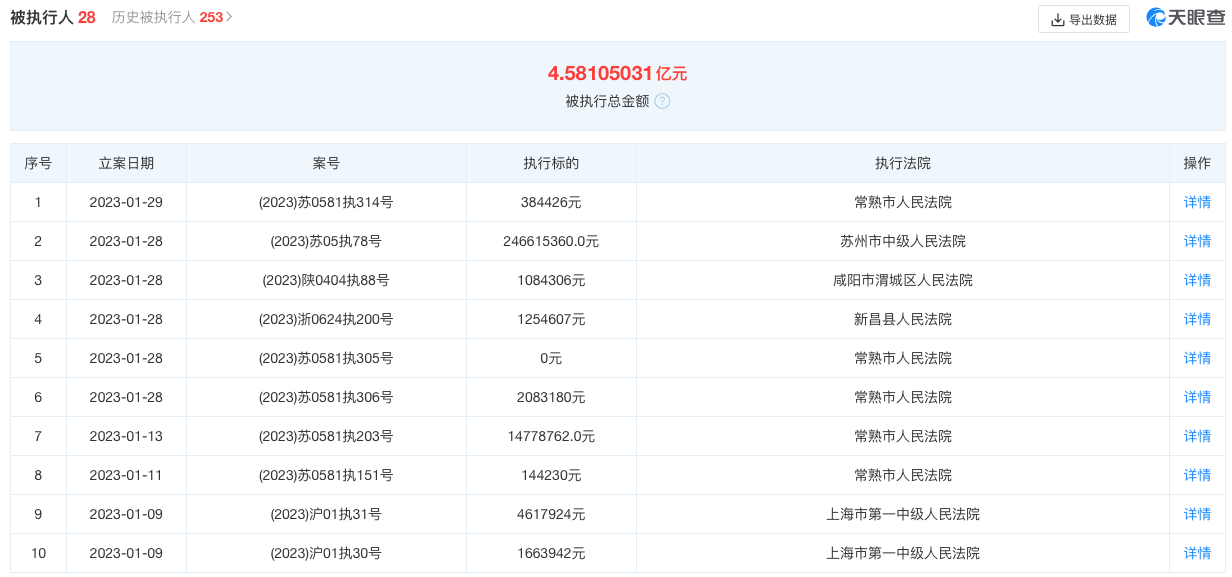1232x577 pixels.
Task: Click the amount 1084306元
Action: coord(551,280)
